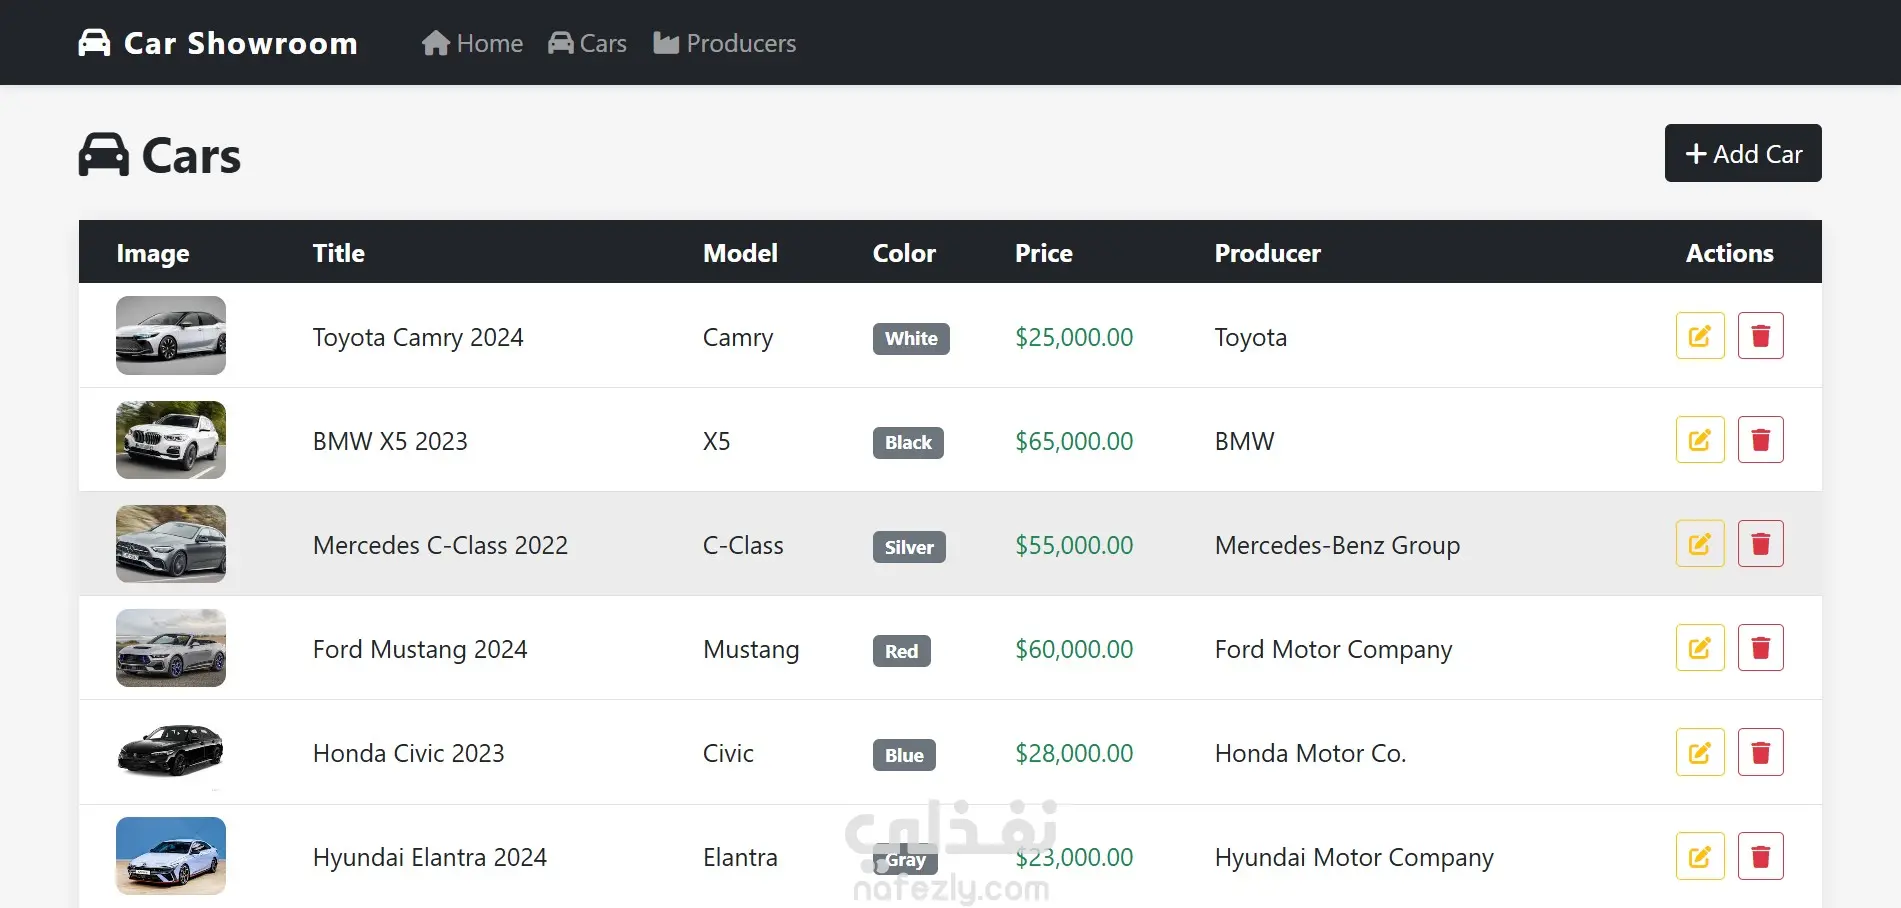Screen dimensions: 1901x908
Task: Click the Add Car button
Action: [x=1743, y=153]
